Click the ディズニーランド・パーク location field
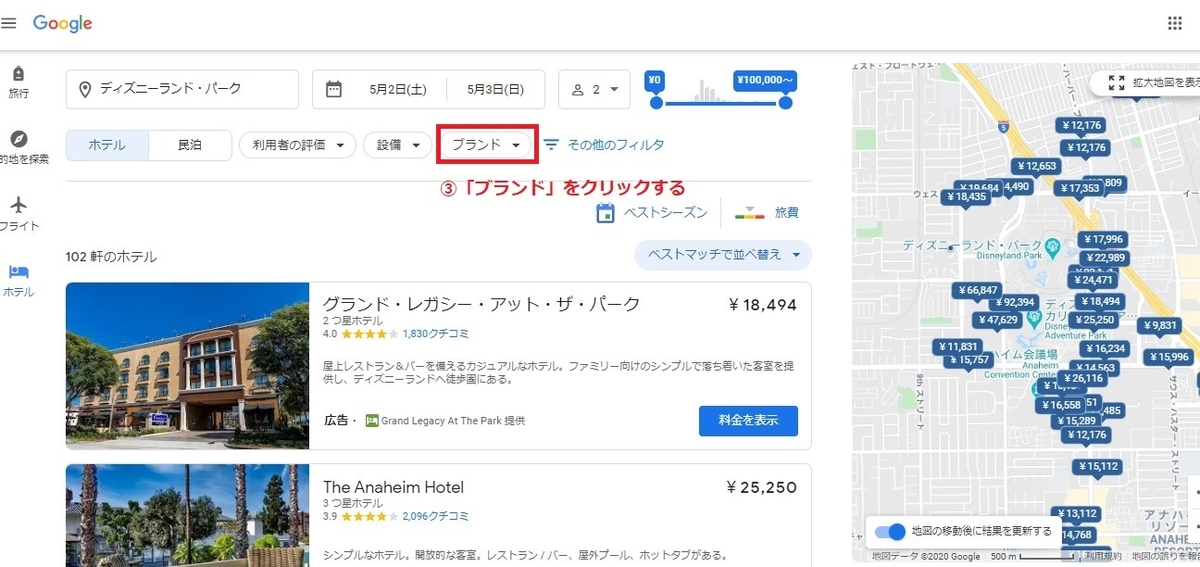The height and width of the screenshot is (567, 1200). (x=182, y=89)
